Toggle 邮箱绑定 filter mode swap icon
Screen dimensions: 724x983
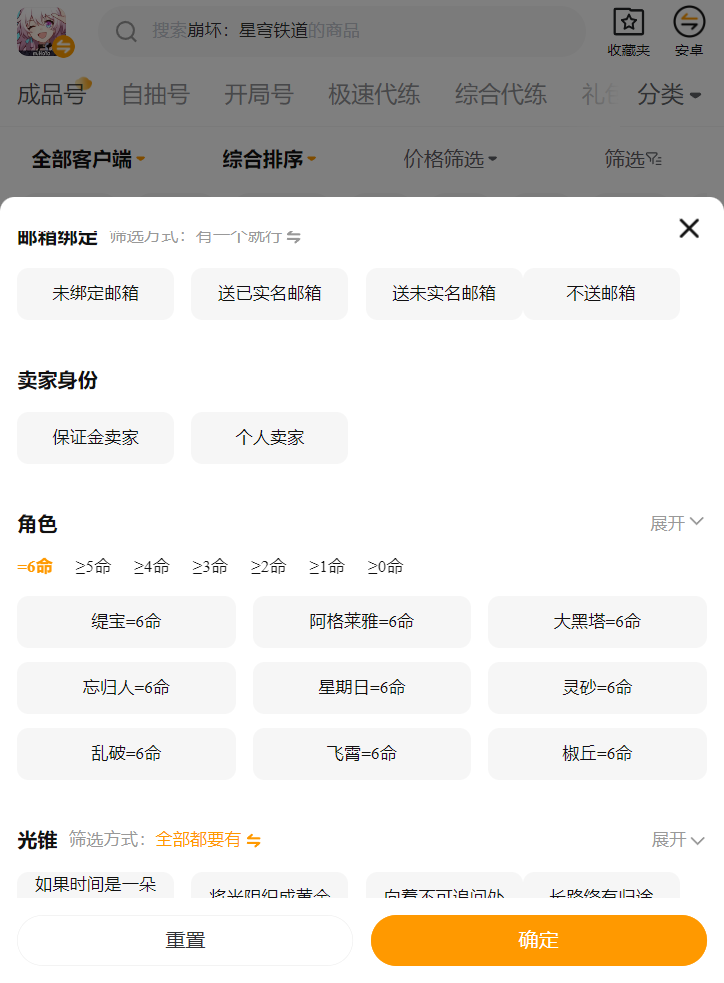point(294,237)
